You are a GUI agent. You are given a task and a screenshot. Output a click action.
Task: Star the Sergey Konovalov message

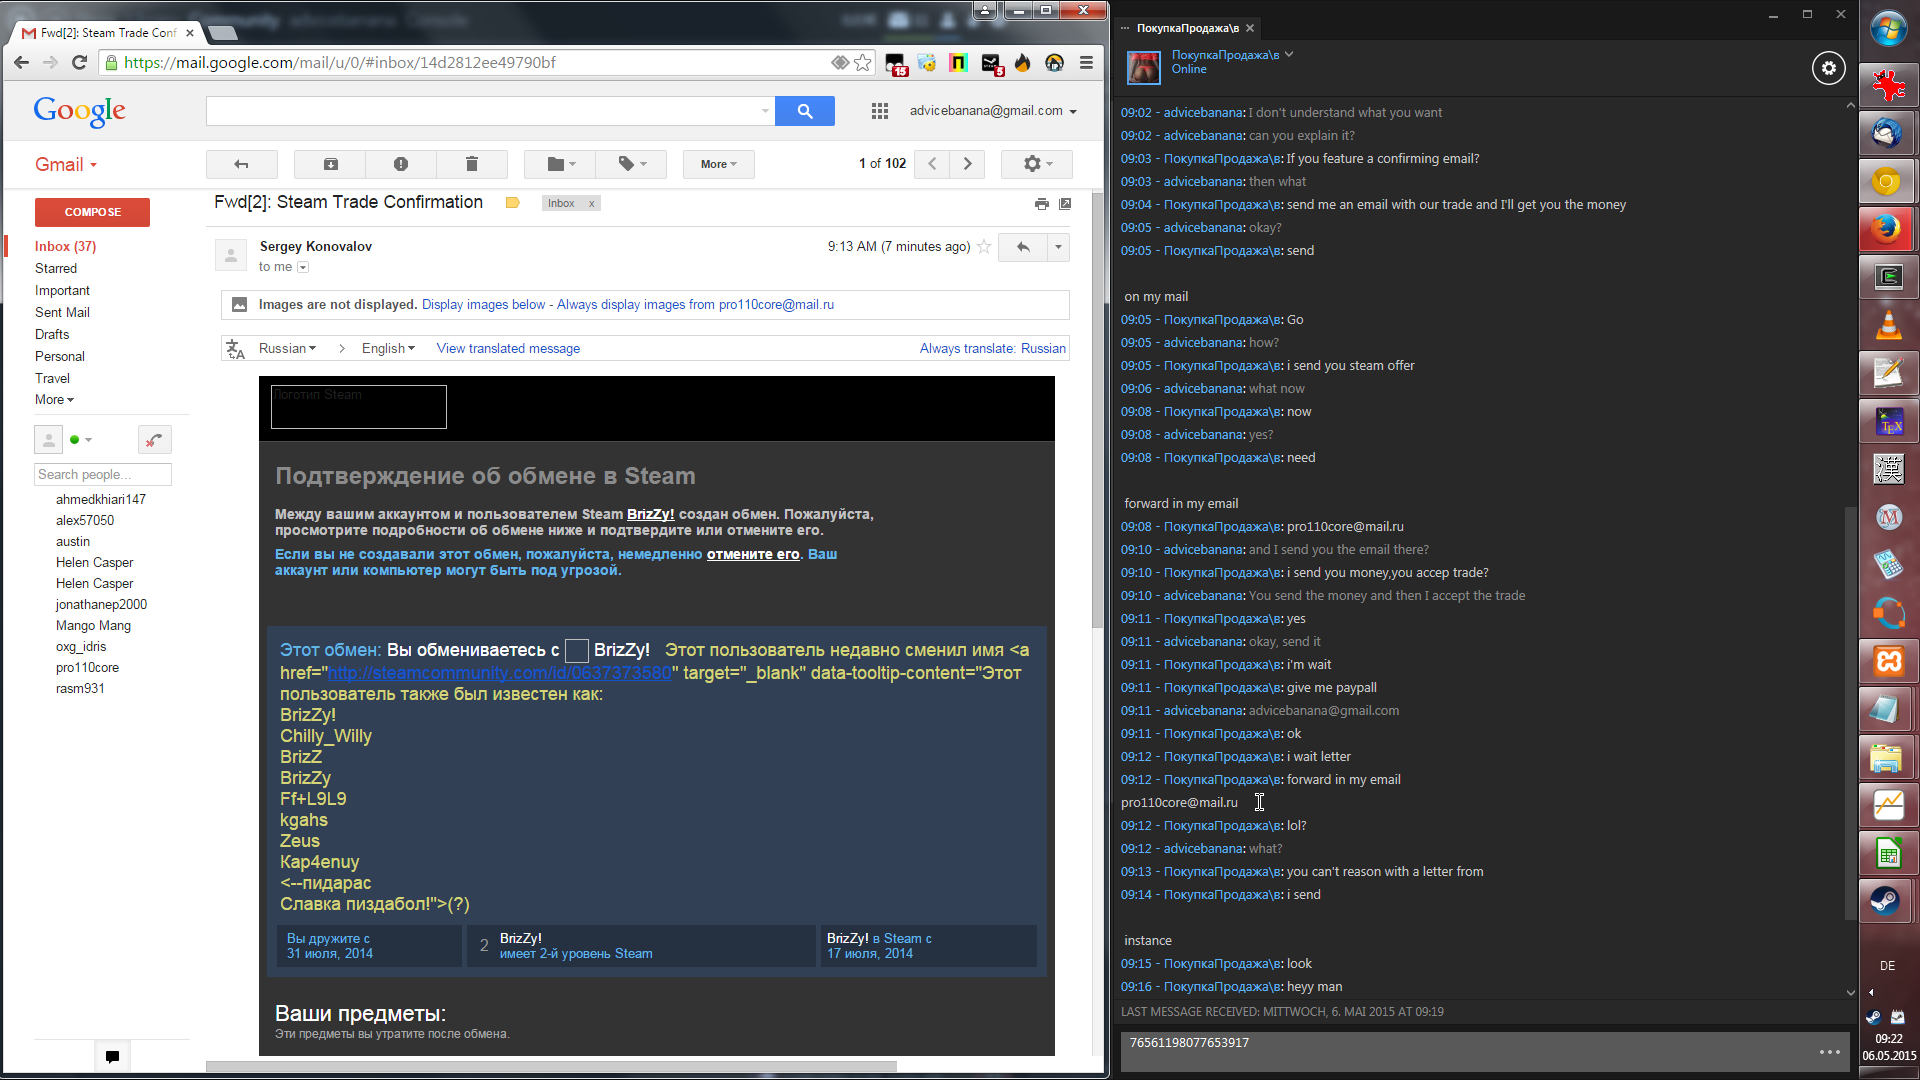coord(984,247)
